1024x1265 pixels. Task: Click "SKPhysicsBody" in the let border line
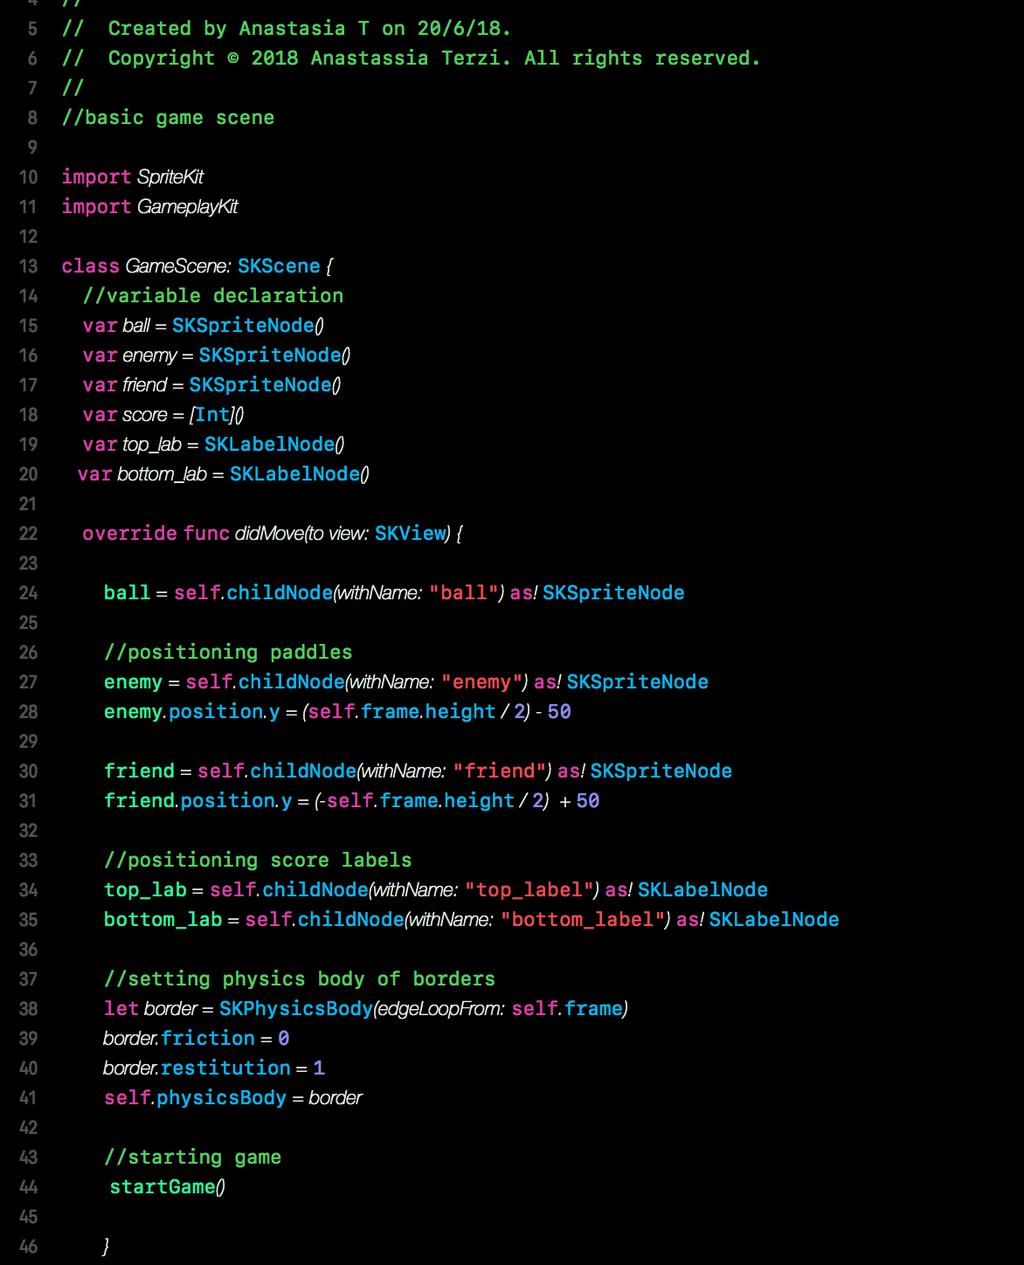(296, 1009)
